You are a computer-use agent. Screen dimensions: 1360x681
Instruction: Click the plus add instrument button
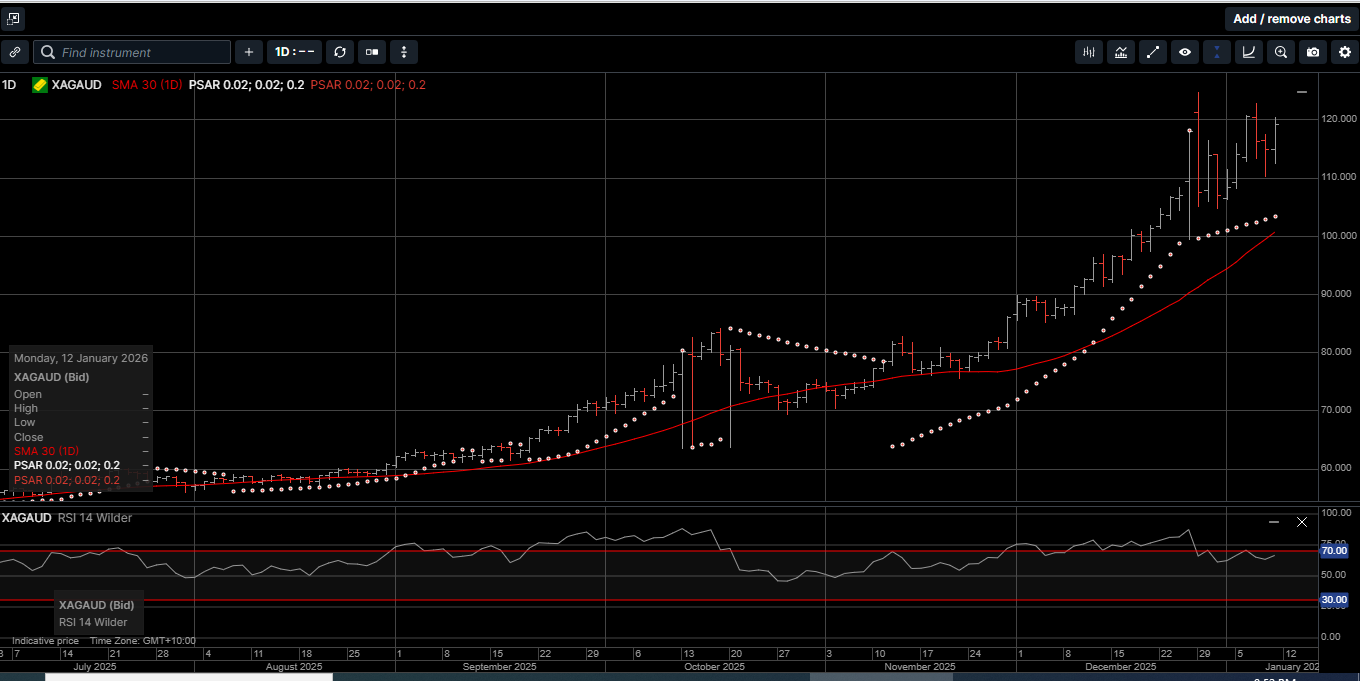pos(249,52)
